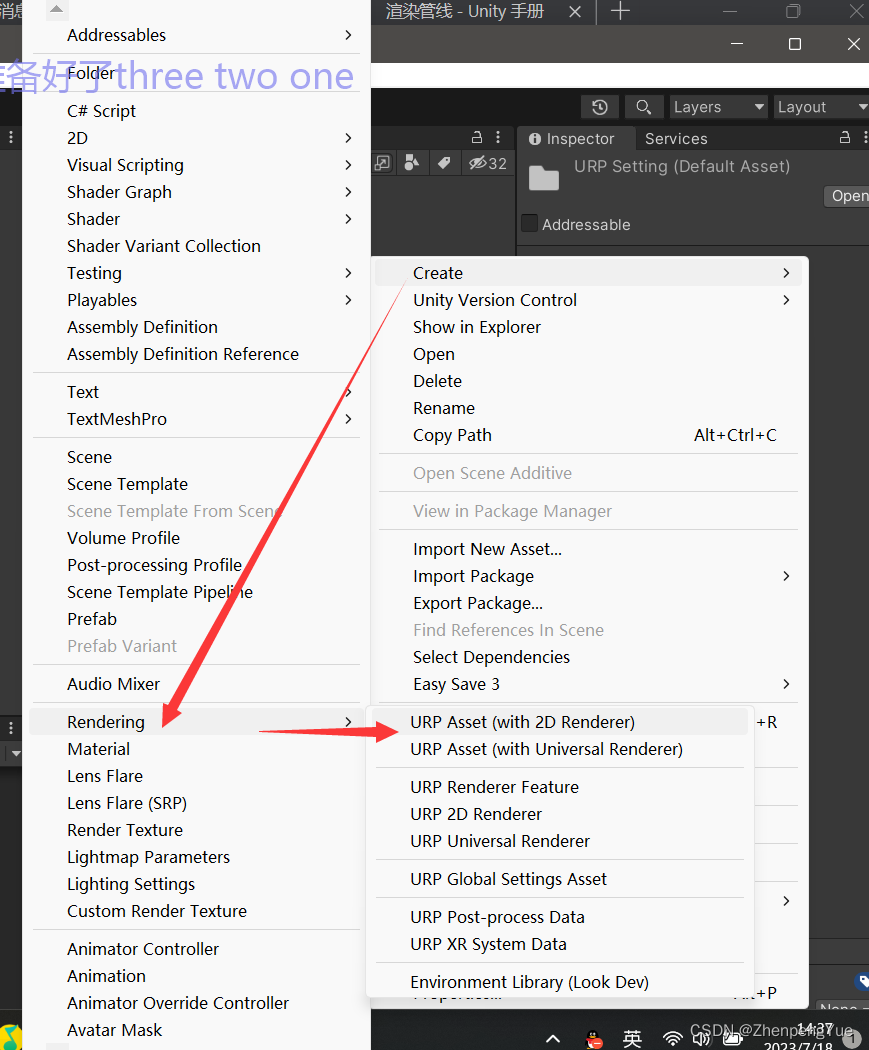This screenshot has width=869, height=1050.
Task: Expand the TextMeshPro submenu
Action: [196, 419]
